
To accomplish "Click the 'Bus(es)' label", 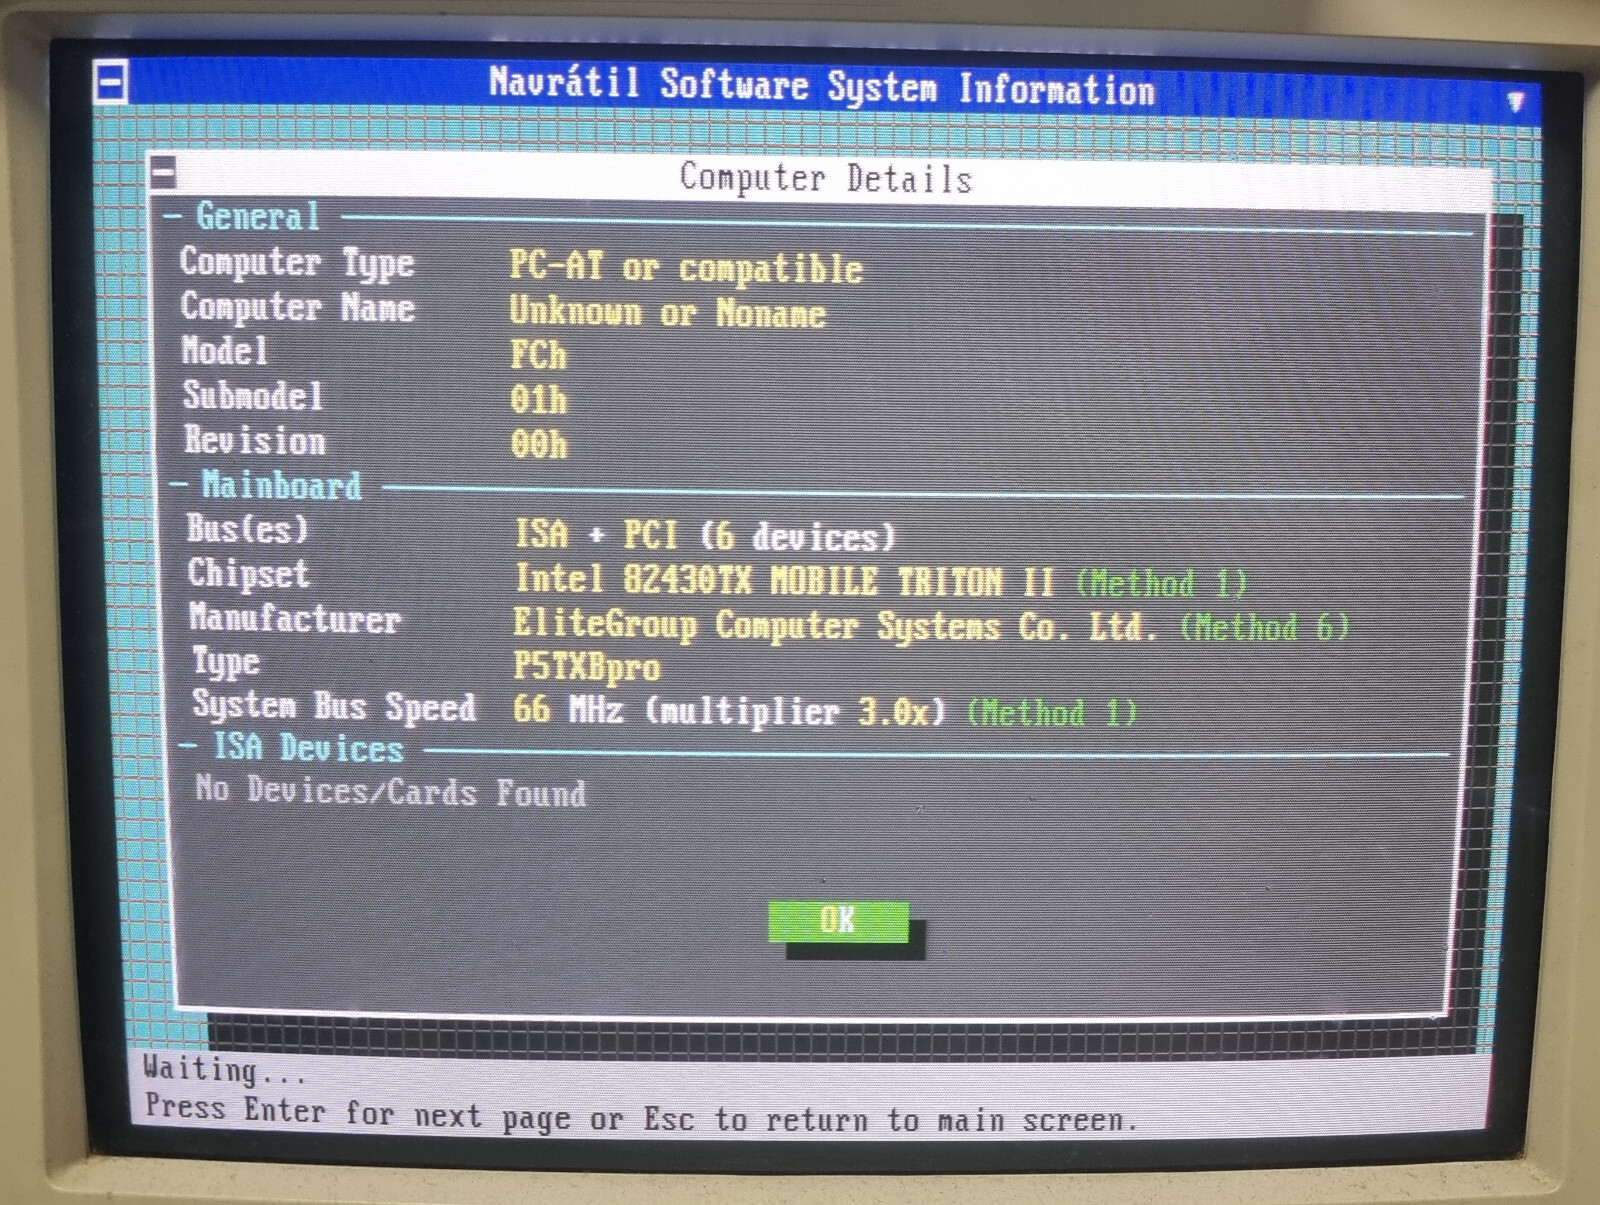I will (248, 528).
